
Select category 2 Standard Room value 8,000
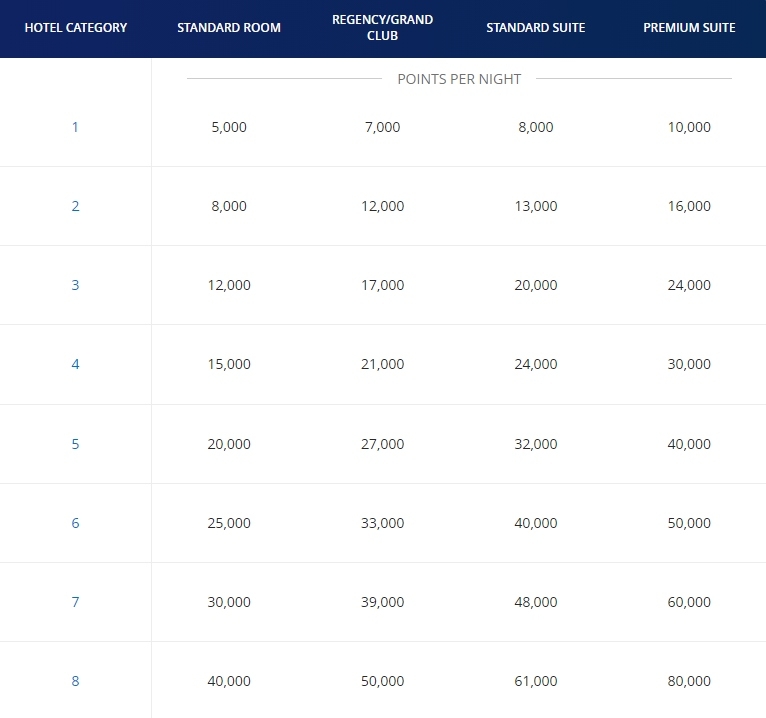[x=229, y=206]
